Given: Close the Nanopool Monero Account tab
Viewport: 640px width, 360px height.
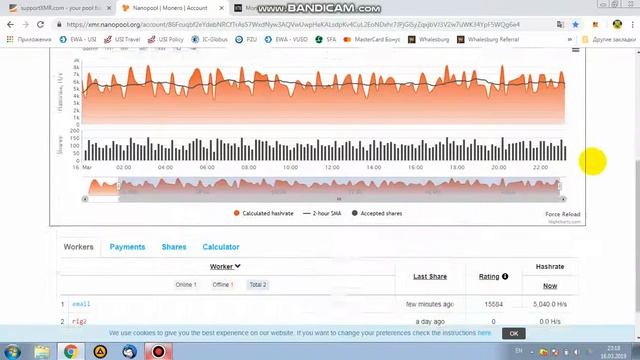Looking at the screenshot, I should coord(222,8).
